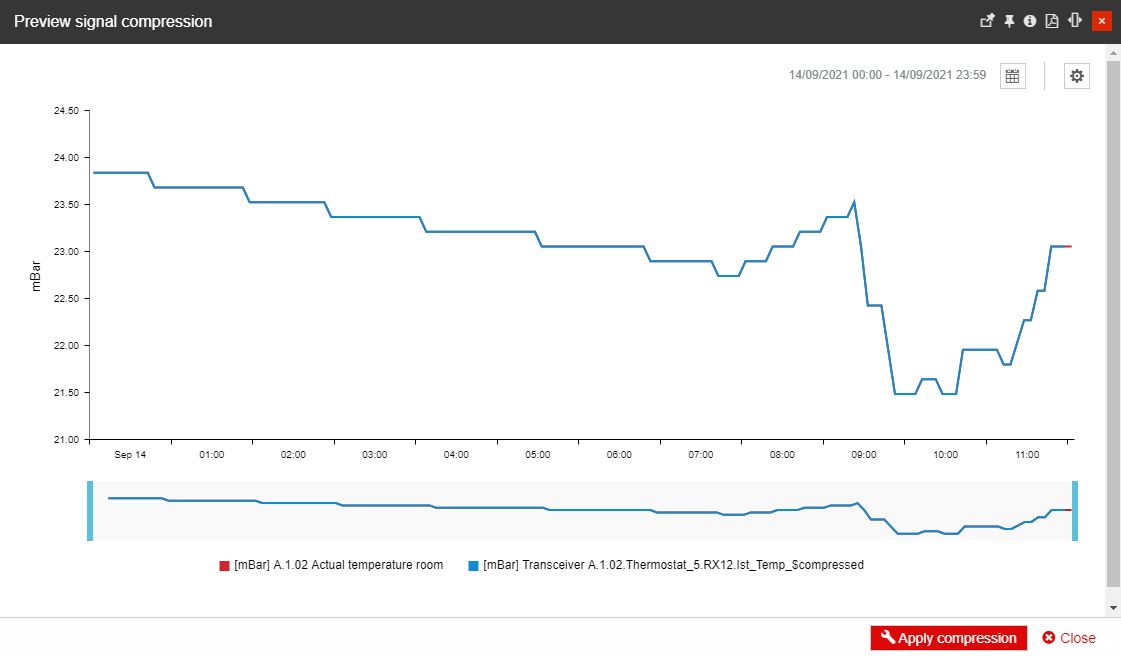The width and height of the screenshot is (1121, 656).
Task: Click the Close link at bottom
Action: pos(1069,638)
